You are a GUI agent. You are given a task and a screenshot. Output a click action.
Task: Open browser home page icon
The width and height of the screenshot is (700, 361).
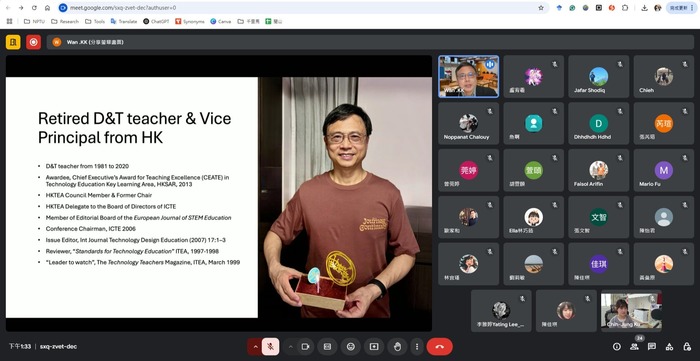point(47,8)
